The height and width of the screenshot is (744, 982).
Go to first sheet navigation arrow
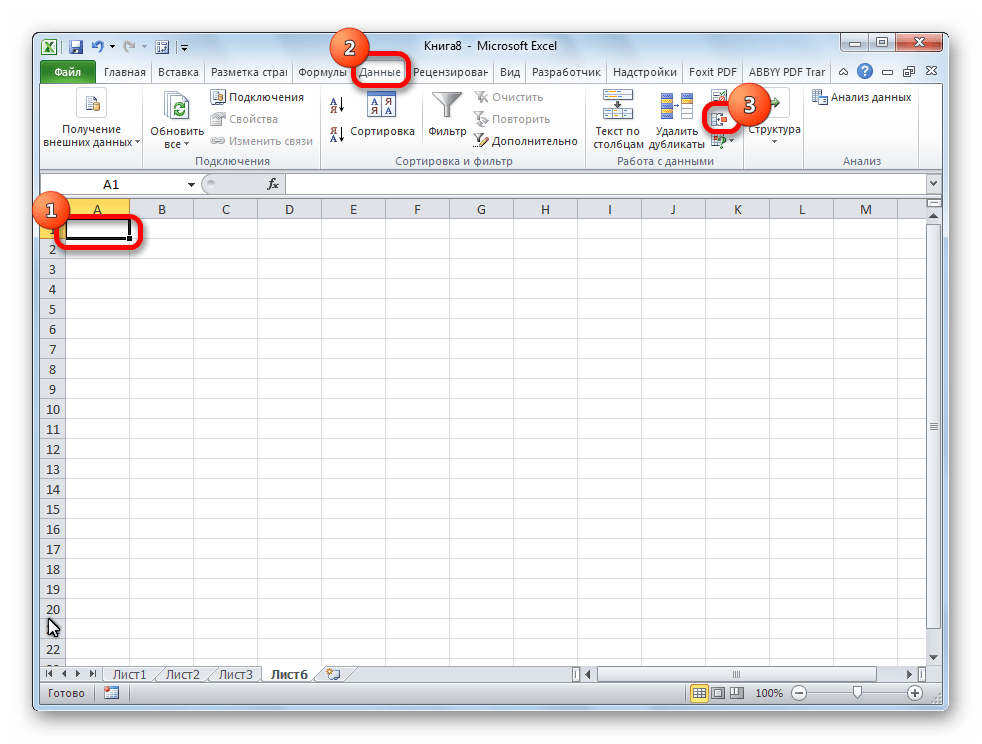pyautogui.click(x=49, y=674)
